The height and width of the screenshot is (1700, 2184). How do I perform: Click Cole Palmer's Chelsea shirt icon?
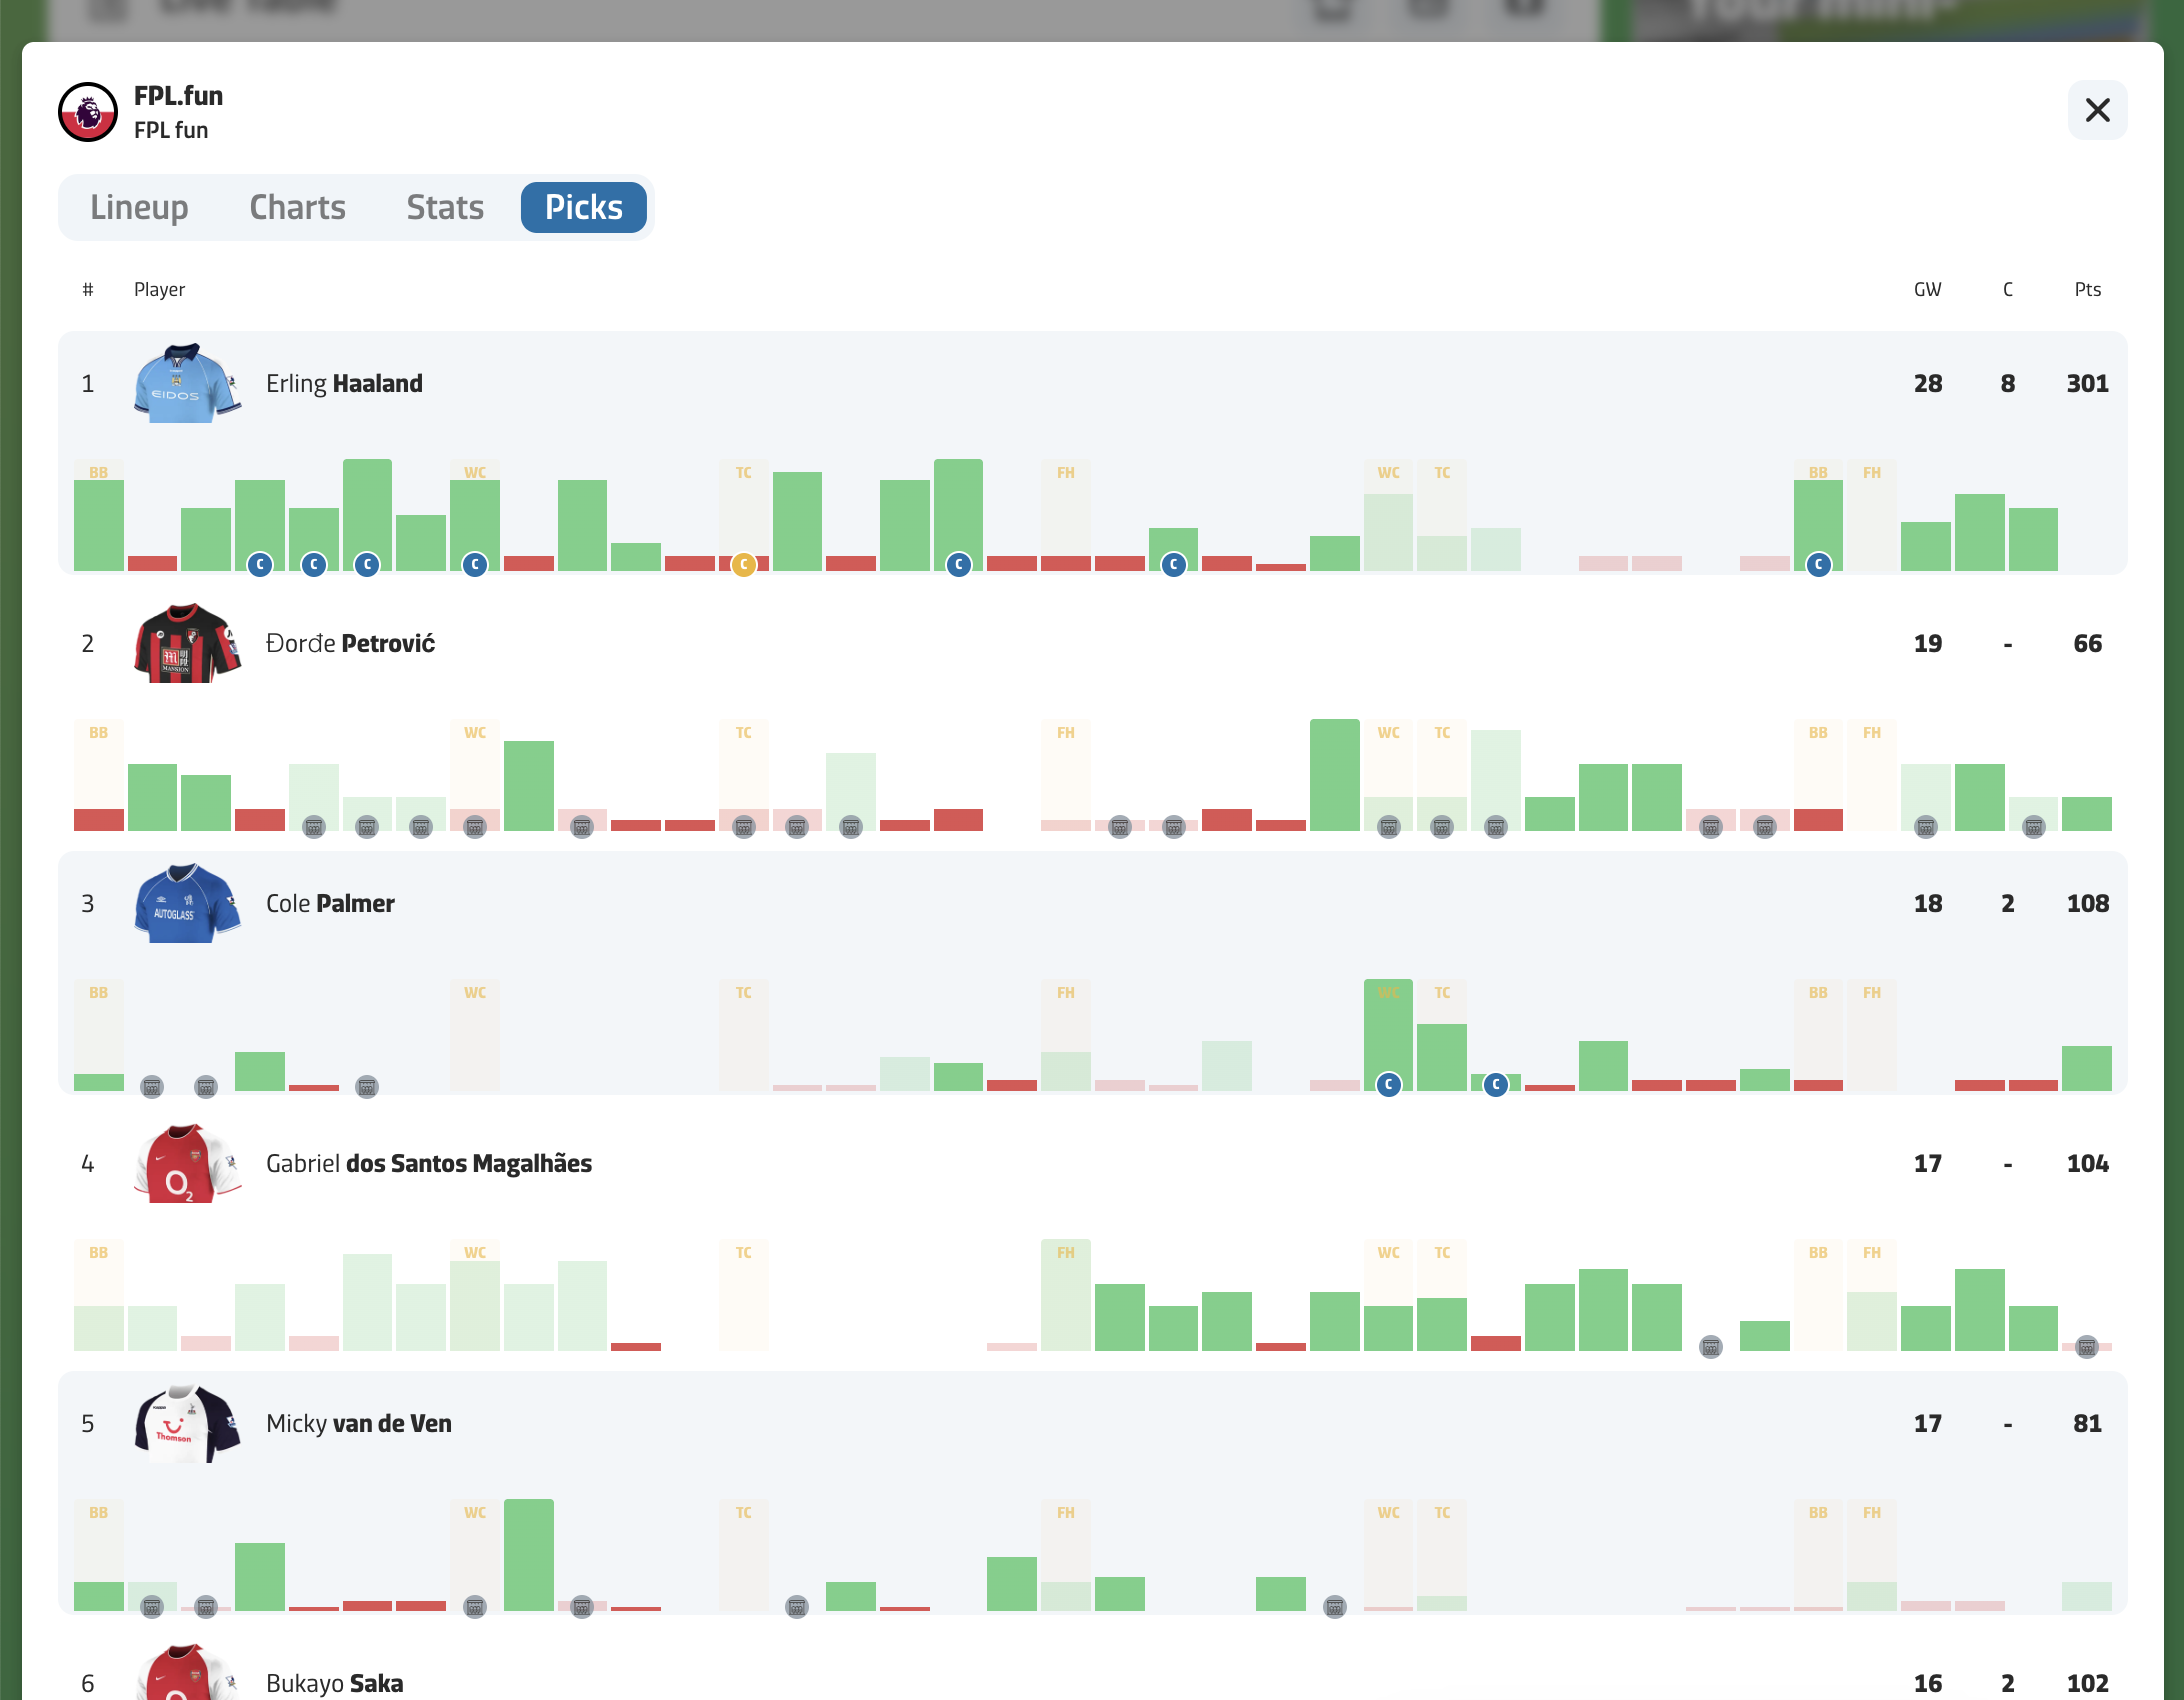(x=188, y=904)
